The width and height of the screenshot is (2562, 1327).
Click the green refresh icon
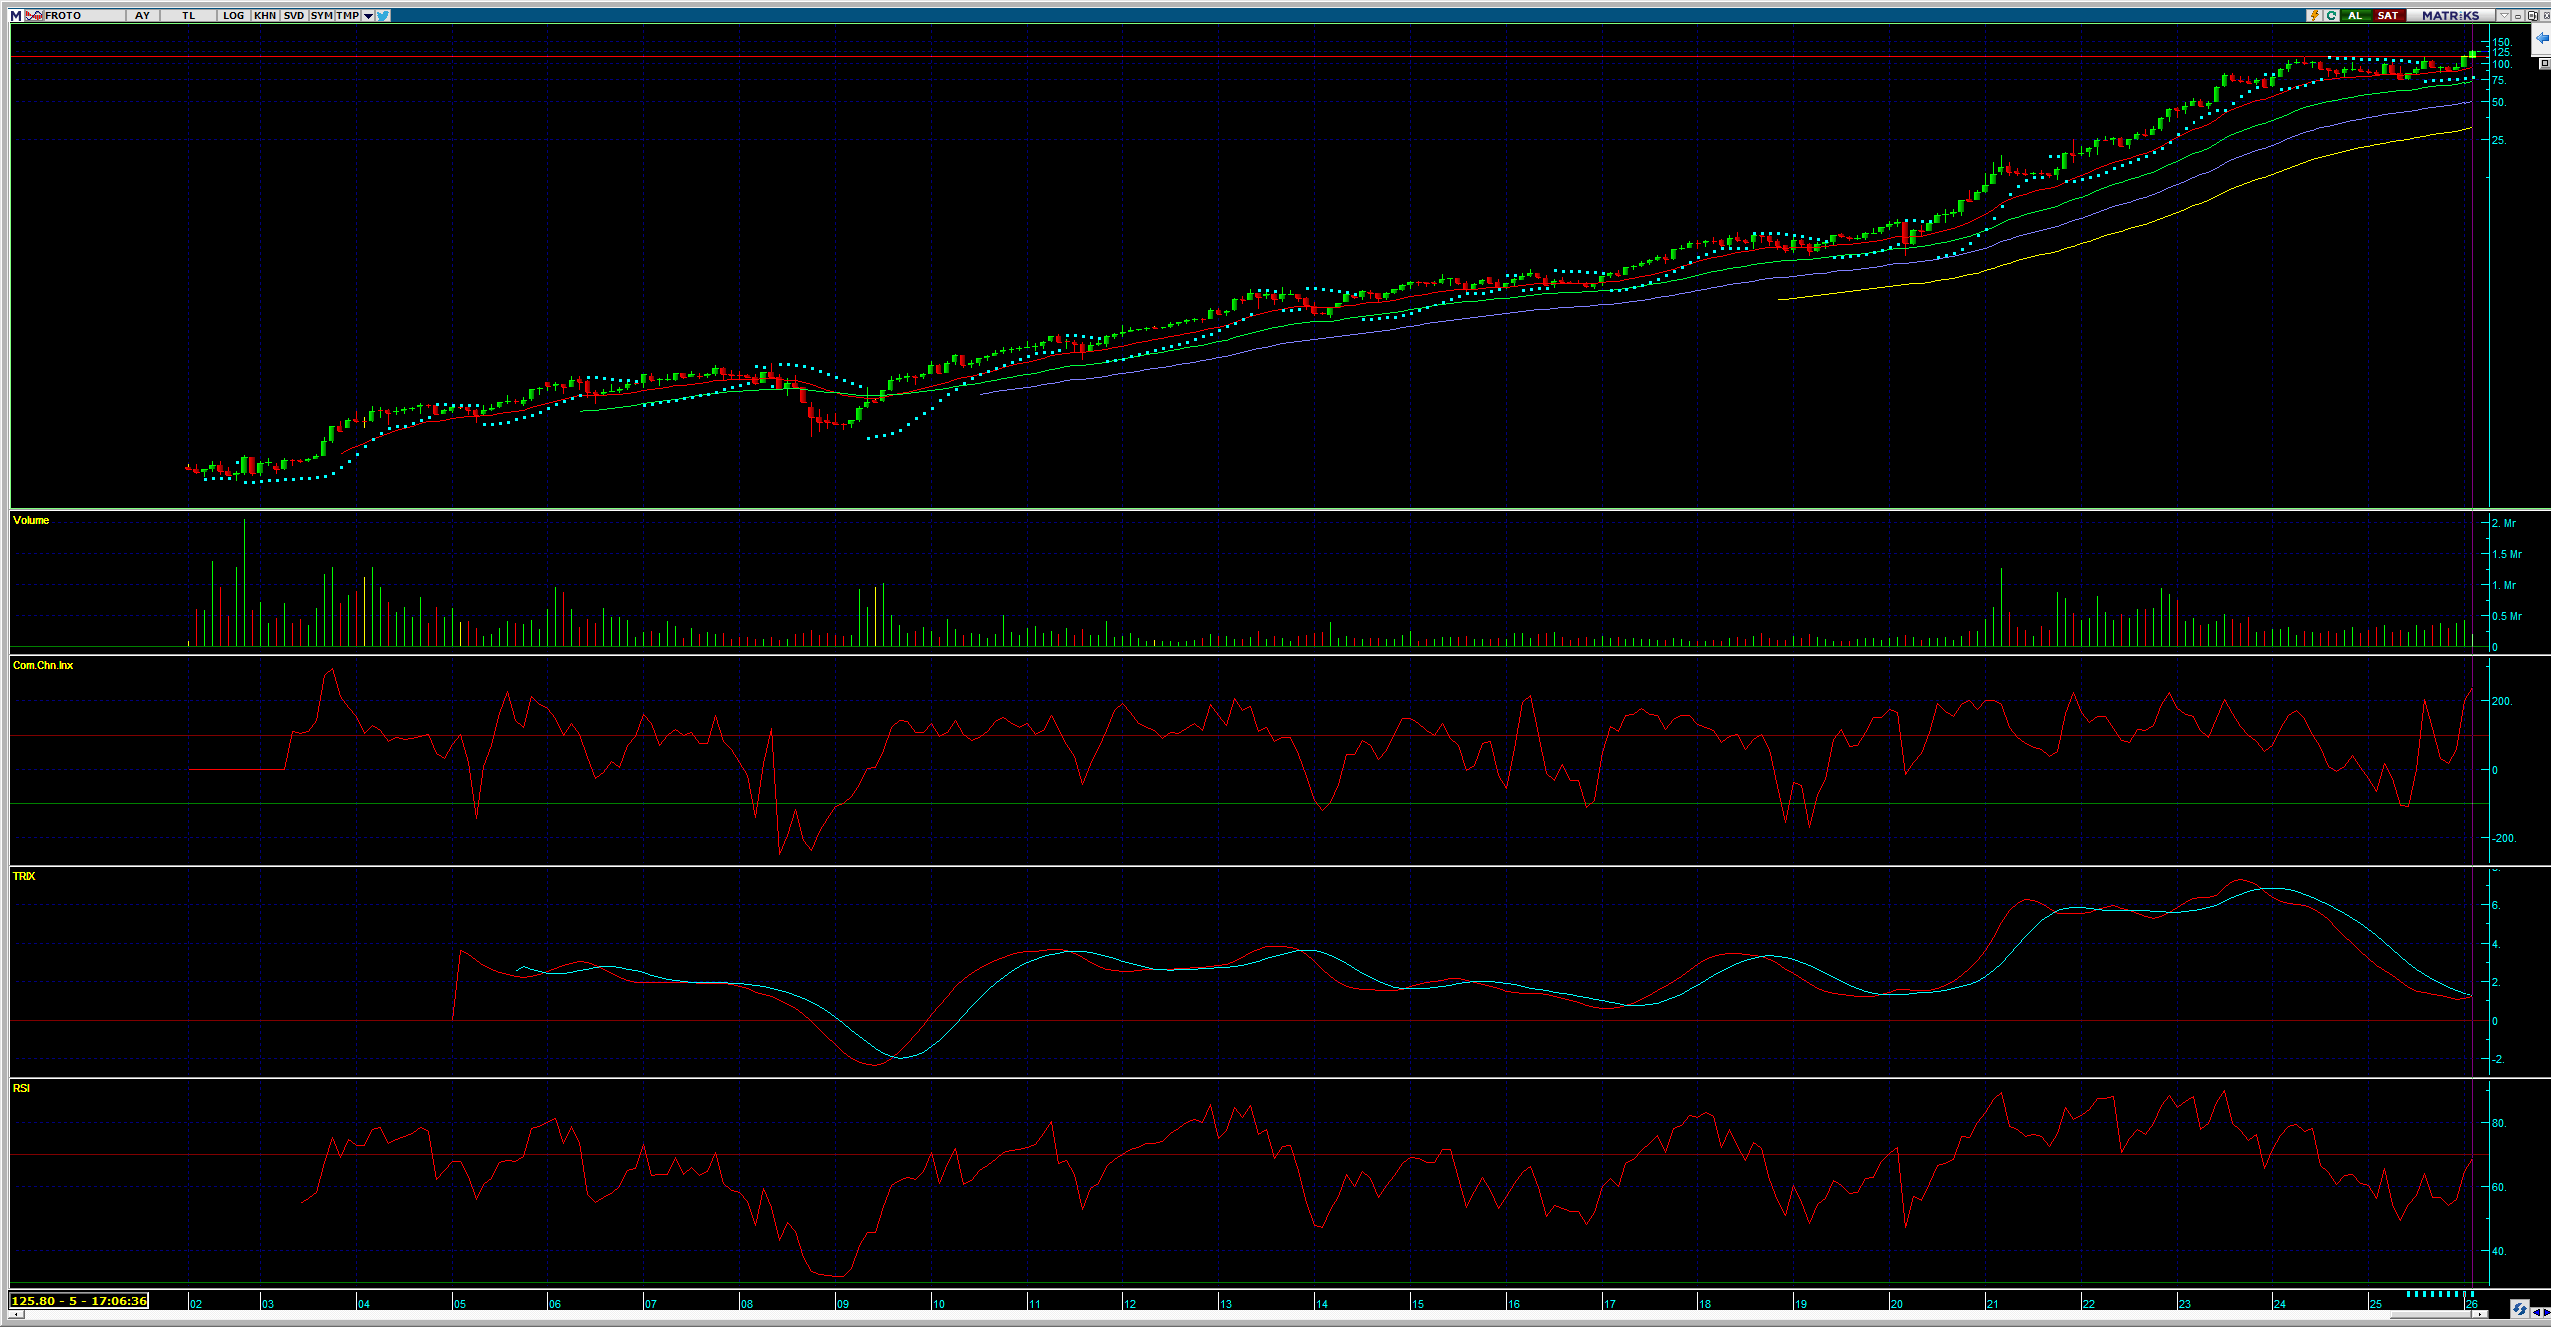click(x=2331, y=16)
